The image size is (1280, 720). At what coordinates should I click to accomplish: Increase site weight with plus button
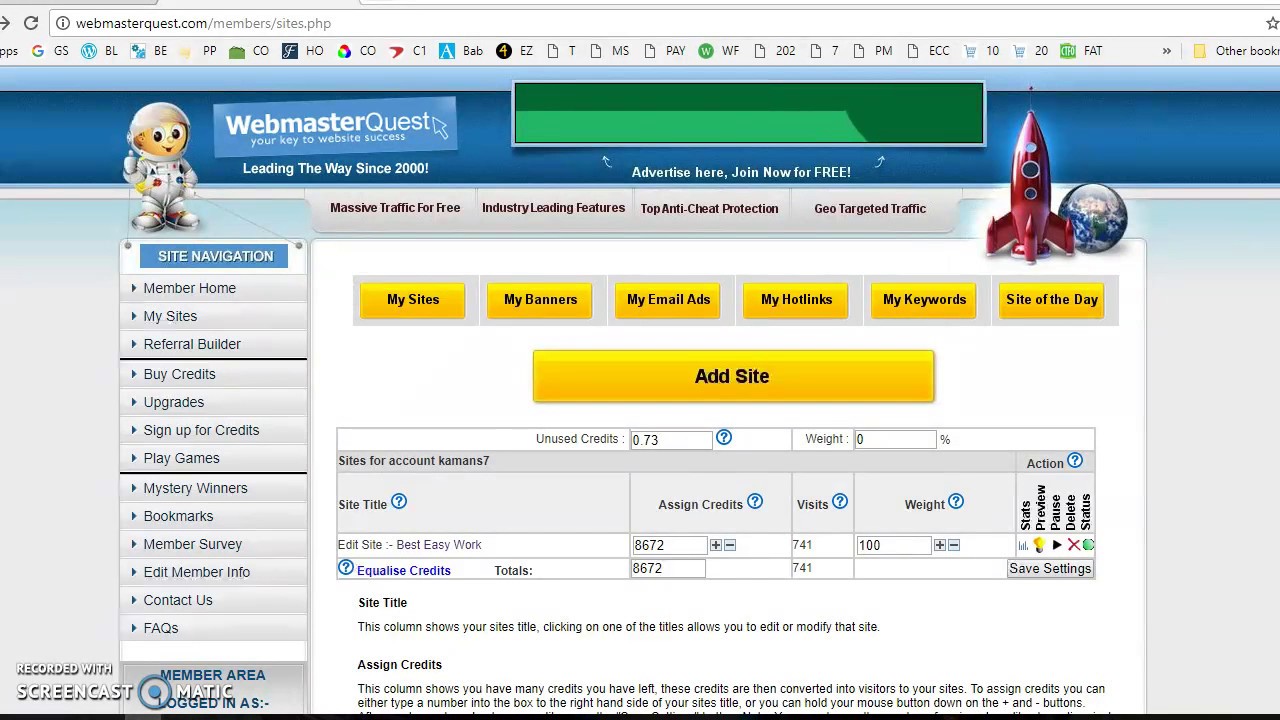pyautogui.click(x=939, y=545)
